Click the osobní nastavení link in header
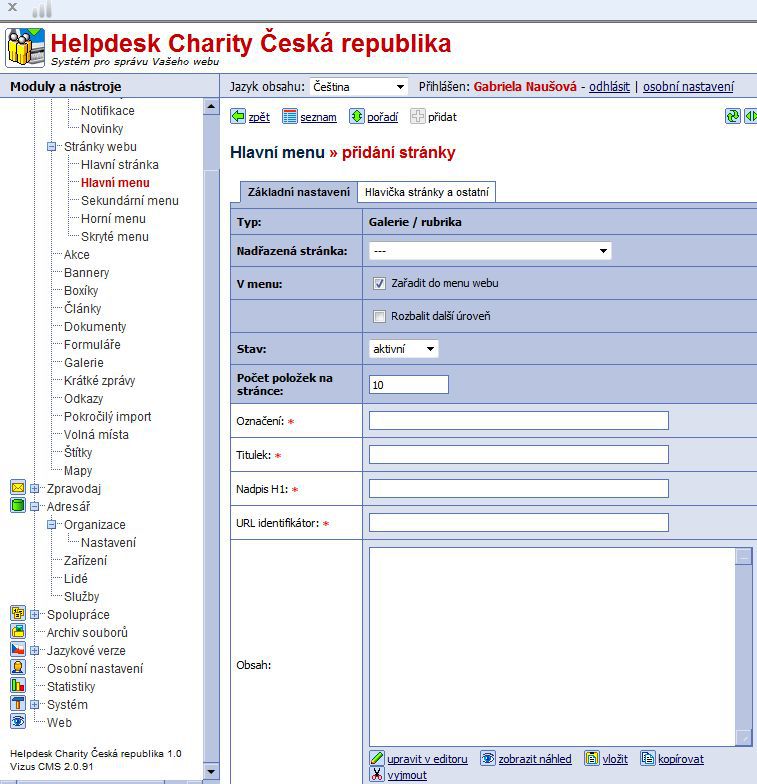Screen dimensions: 757x784 click(x=688, y=86)
